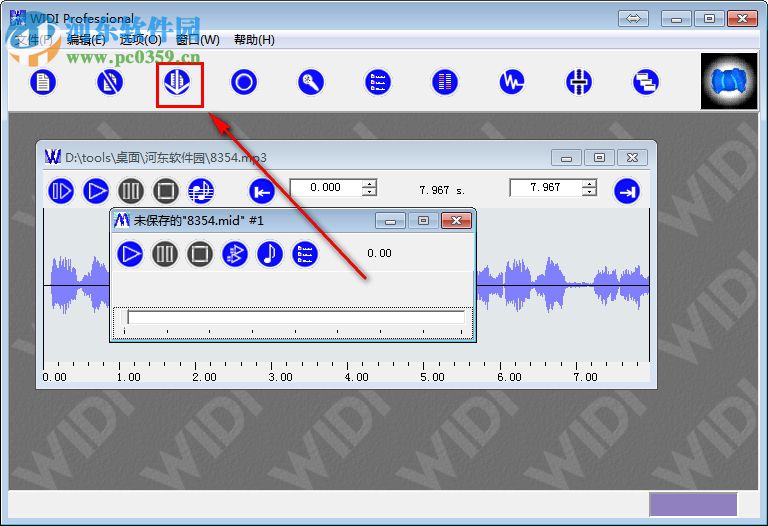Click the Bluetooth-like icon in mid window
This screenshot has width=768, height=526.
(x=235, y=254)
